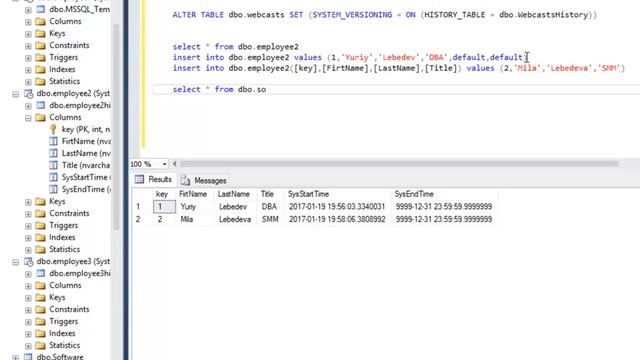640x360 pixels.
Task: Expand Statistics folder of dbo.employee3
Action: click(x=28, y=346)
